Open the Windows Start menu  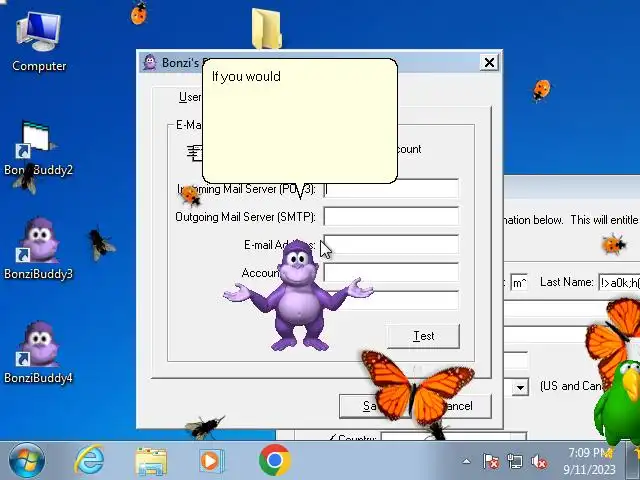pyautogui.click(x=27, y=461)
